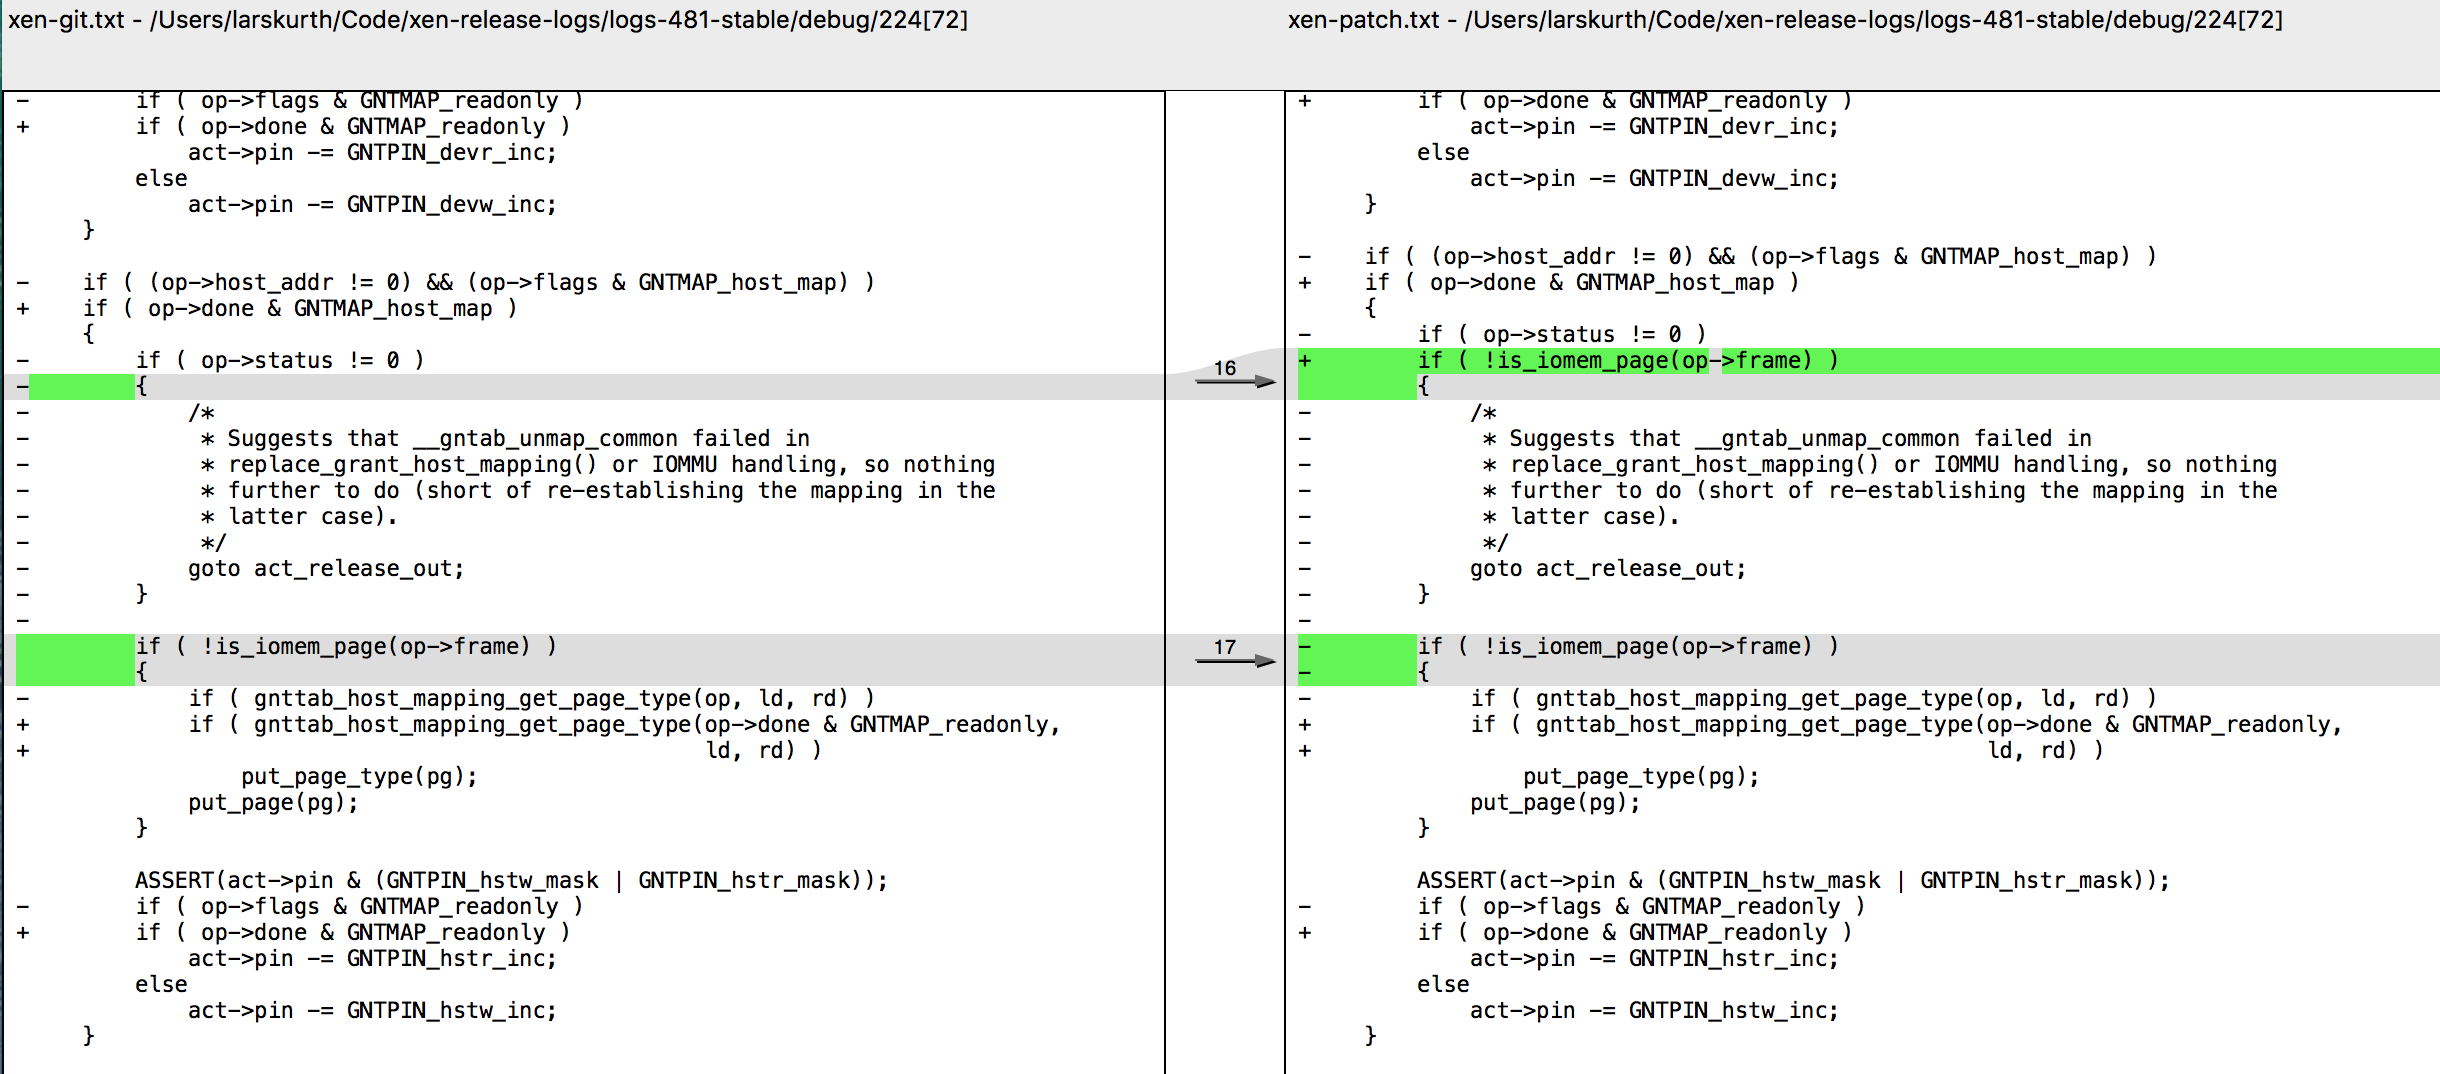Click the xen-git.txt file path header
The image size is (2440, 1074).
click(488, 20)
